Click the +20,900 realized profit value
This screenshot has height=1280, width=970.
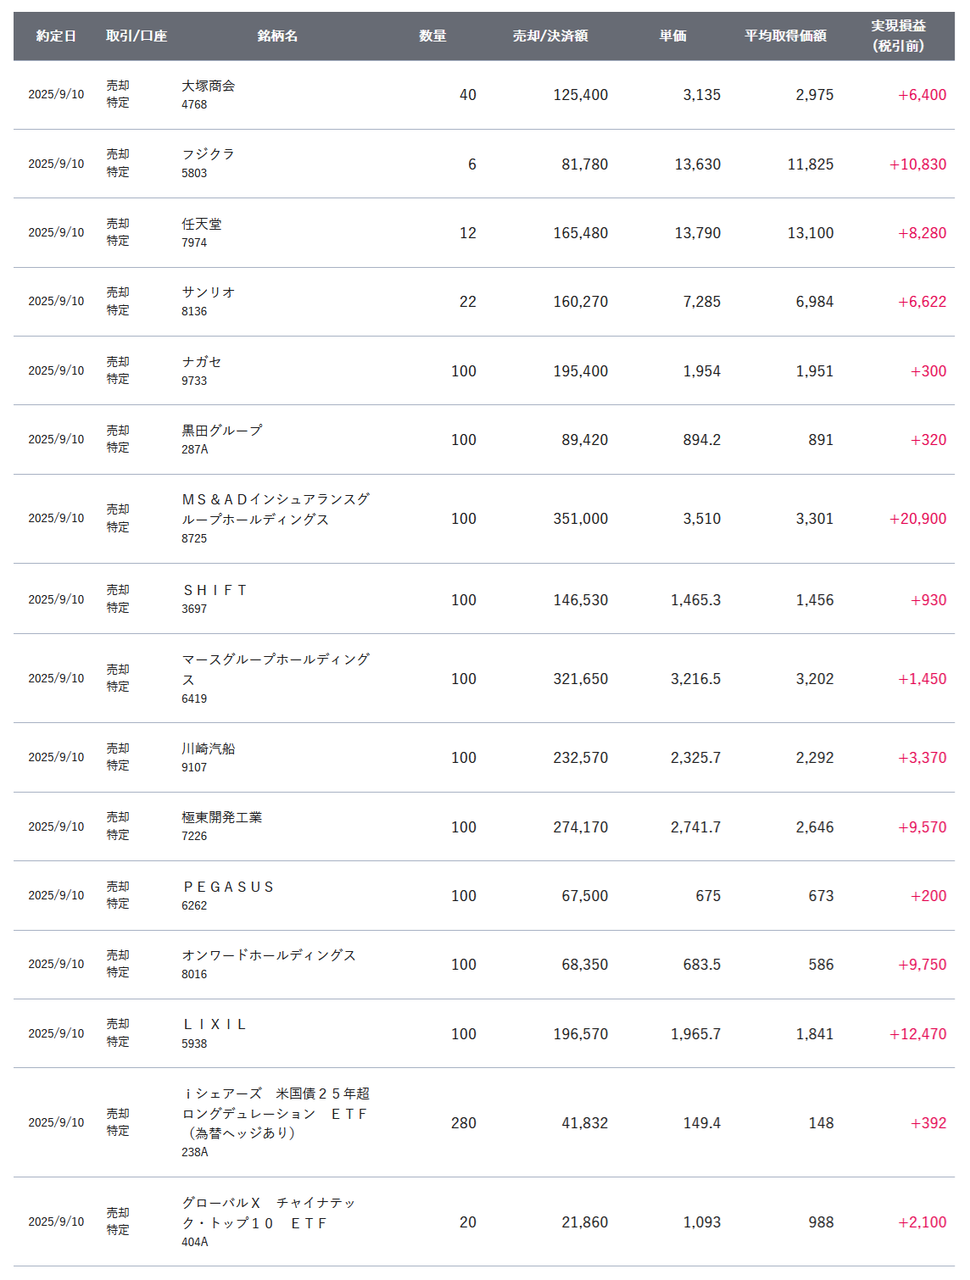[917, 519]
